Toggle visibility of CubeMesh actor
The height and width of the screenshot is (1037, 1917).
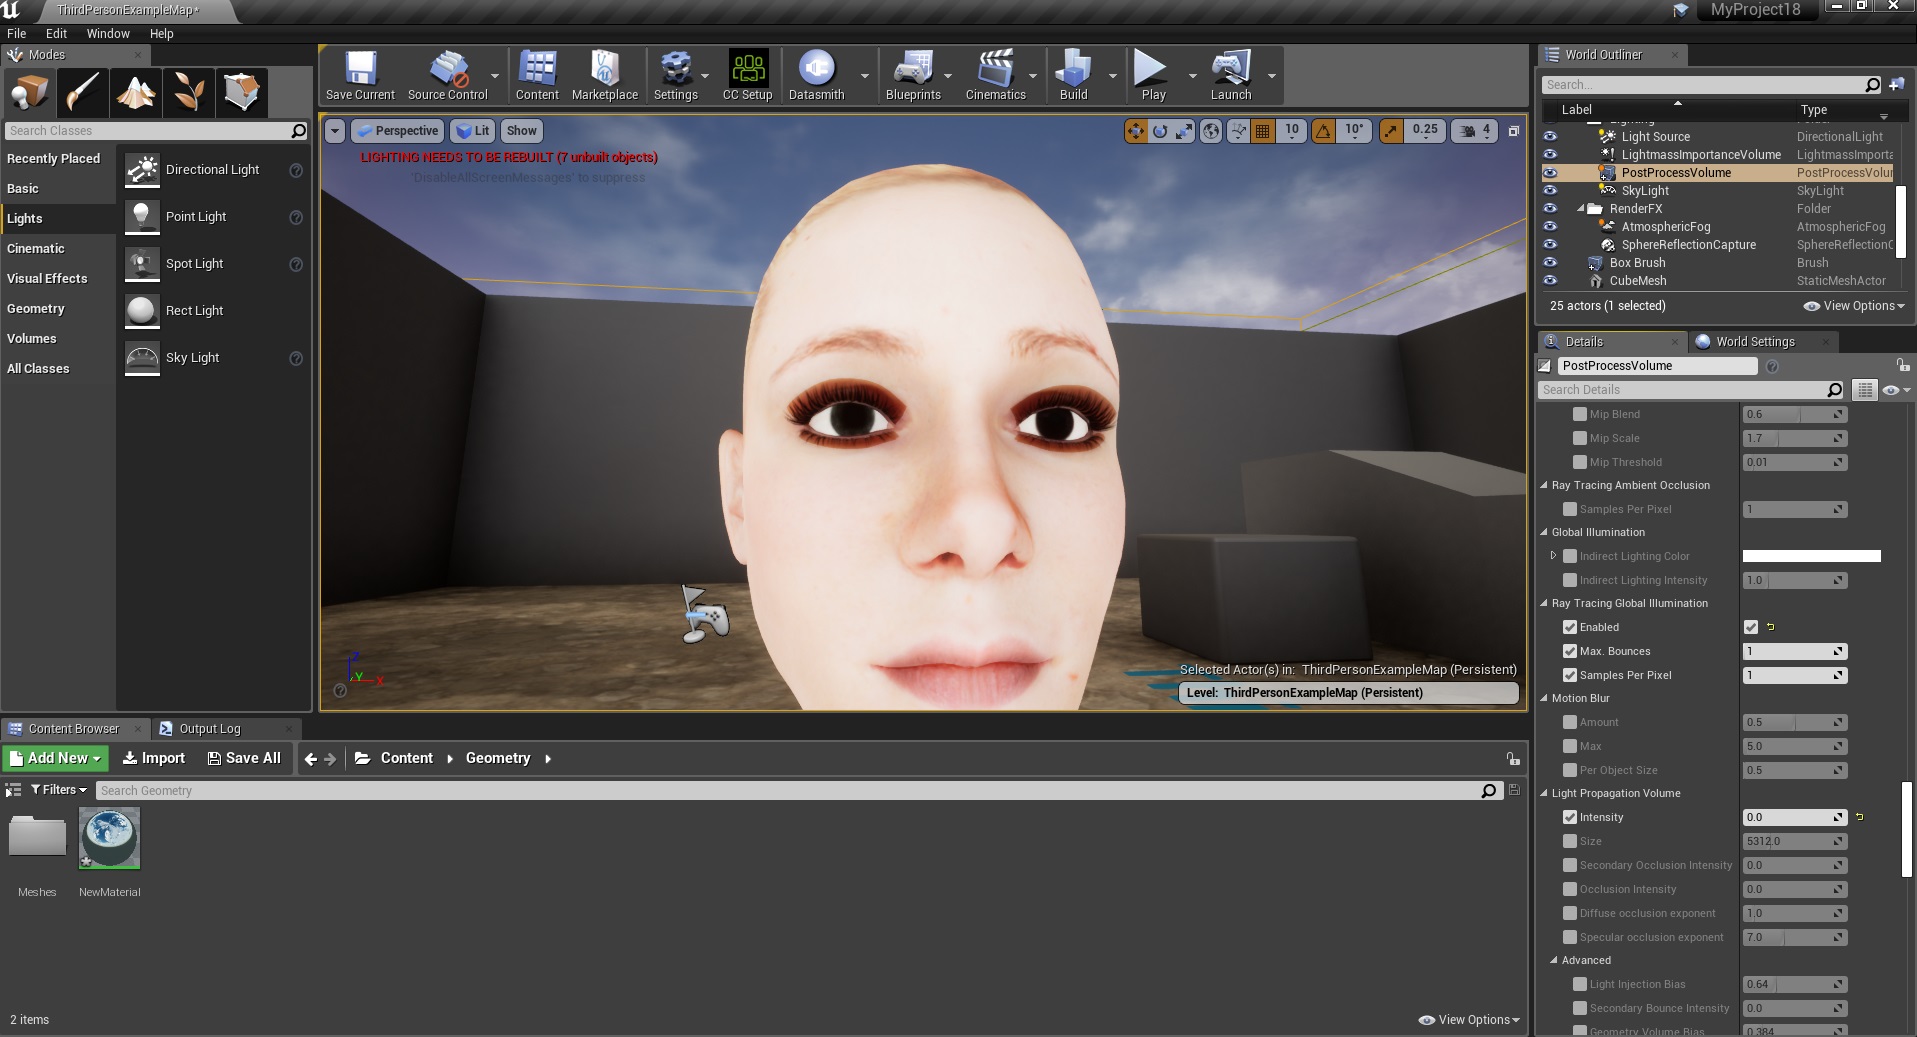click(x=1550, y=281)
